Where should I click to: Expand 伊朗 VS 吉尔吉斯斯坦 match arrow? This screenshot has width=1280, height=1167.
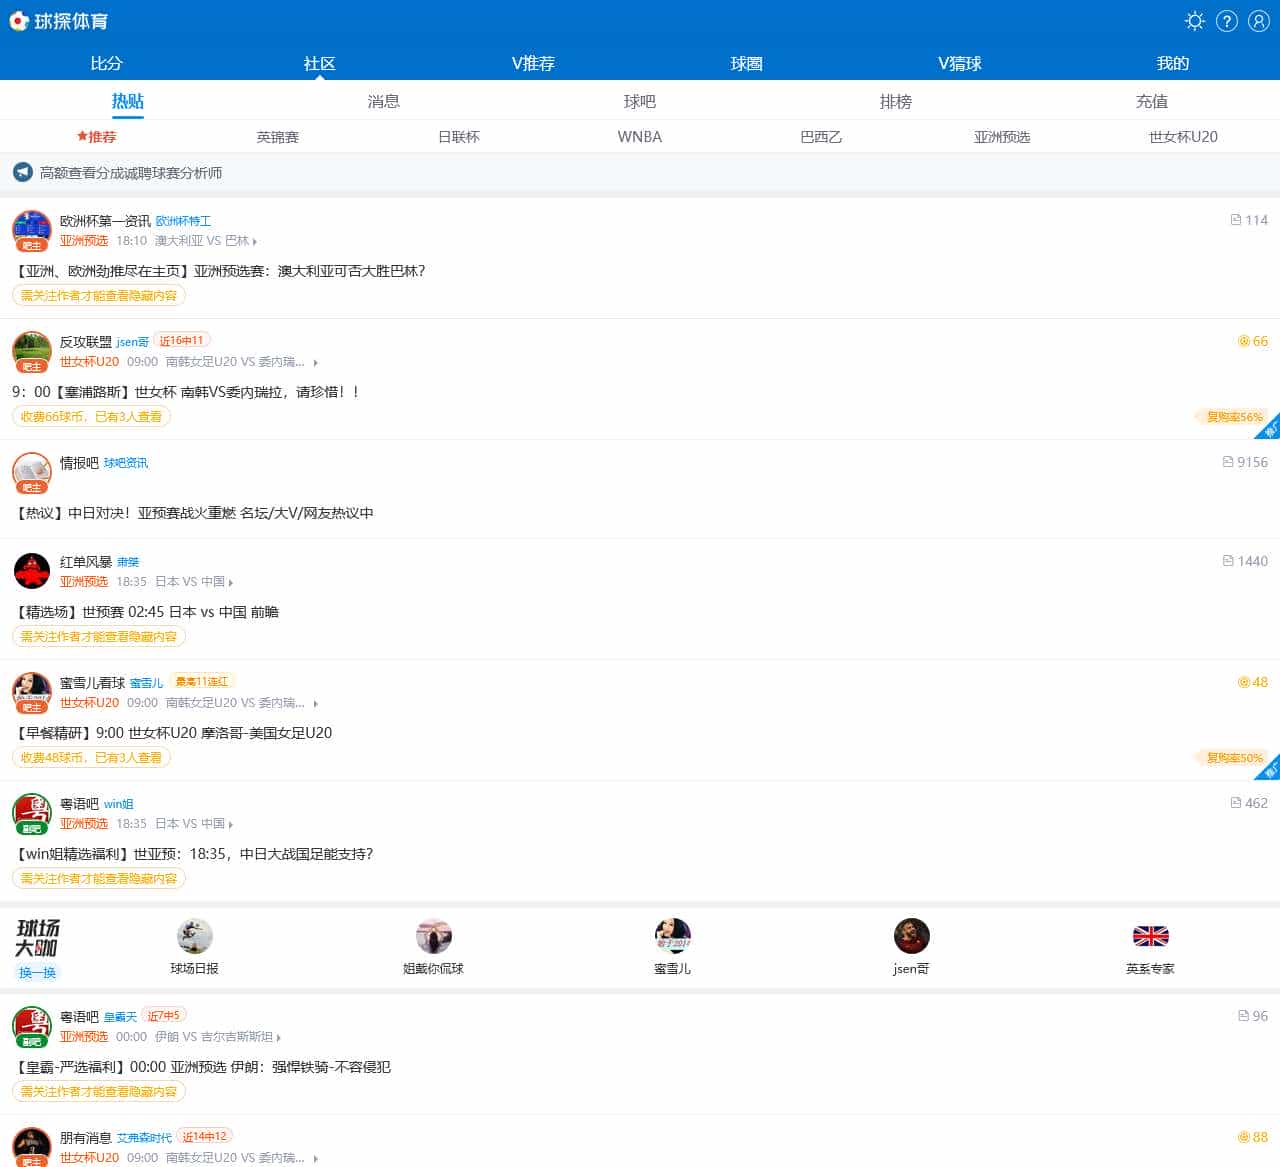pyautogui.click(x=279, y=1038)
